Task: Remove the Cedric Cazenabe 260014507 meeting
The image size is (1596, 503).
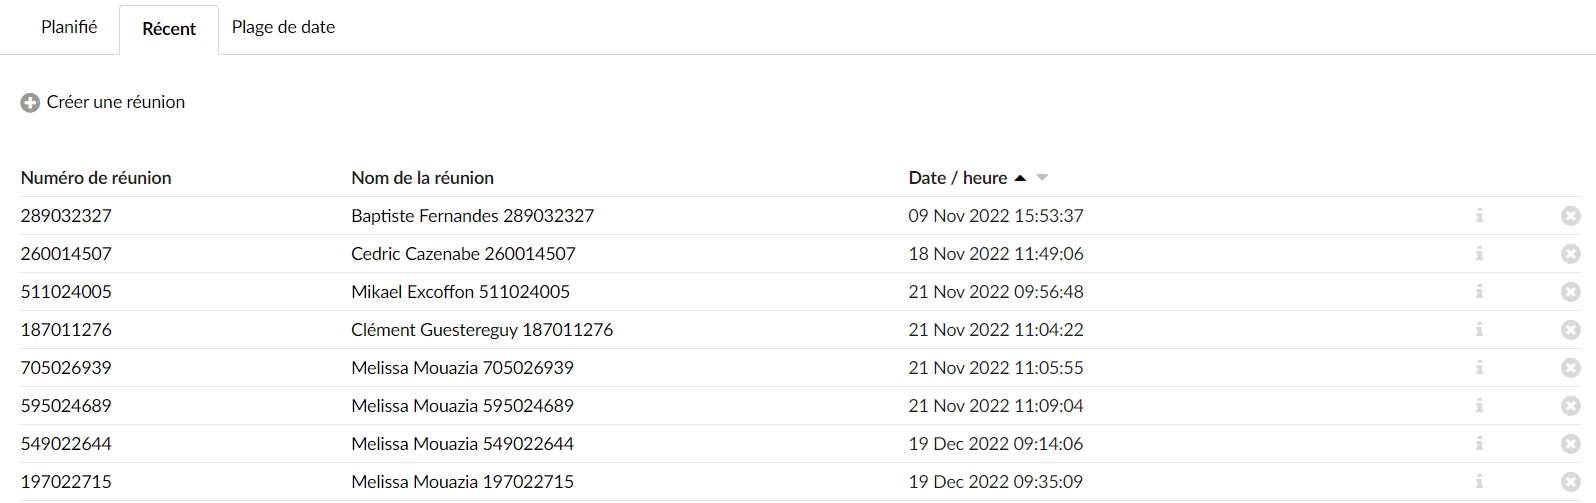Action: point(1571,254)
